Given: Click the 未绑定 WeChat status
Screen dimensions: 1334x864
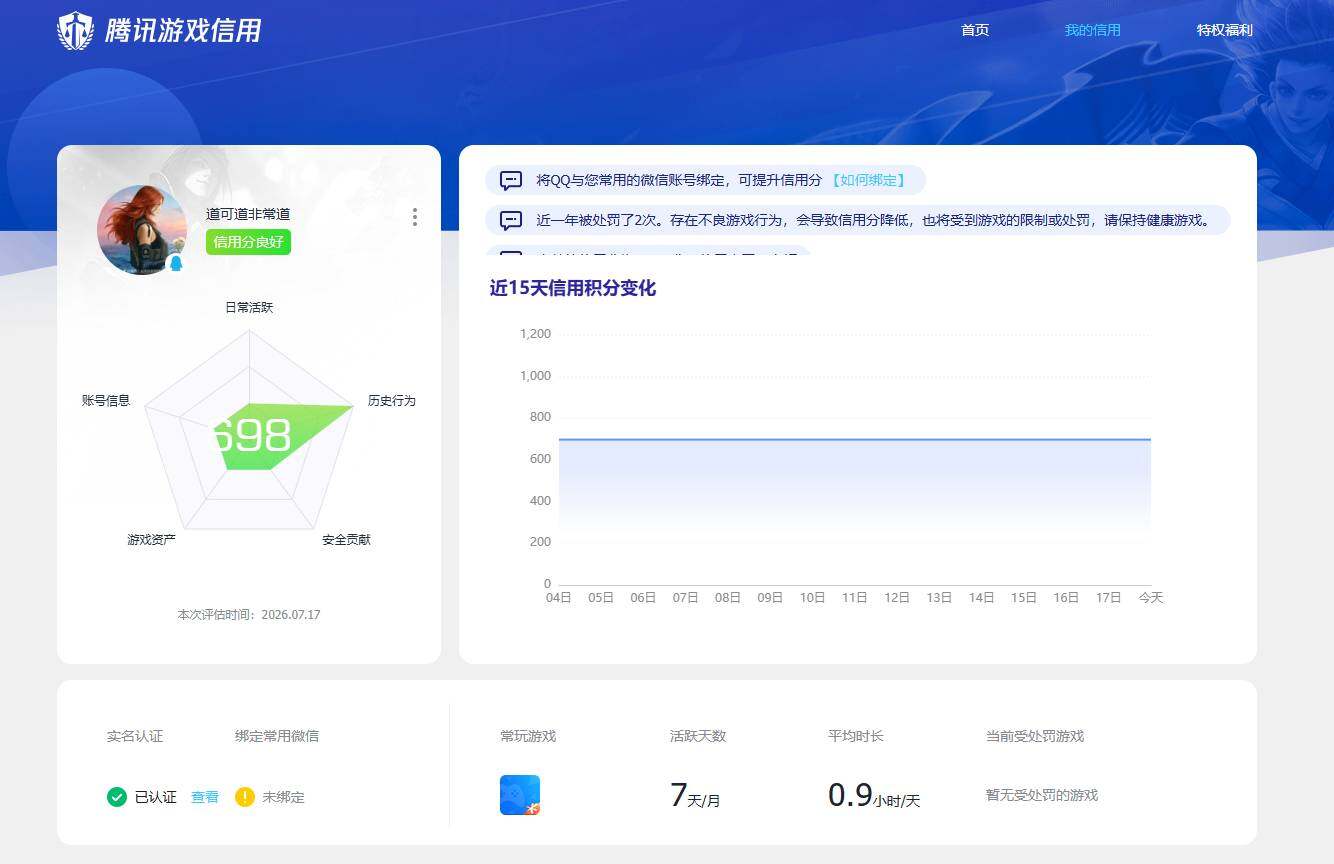Looking at the screenshot, I should click(283, 797).
